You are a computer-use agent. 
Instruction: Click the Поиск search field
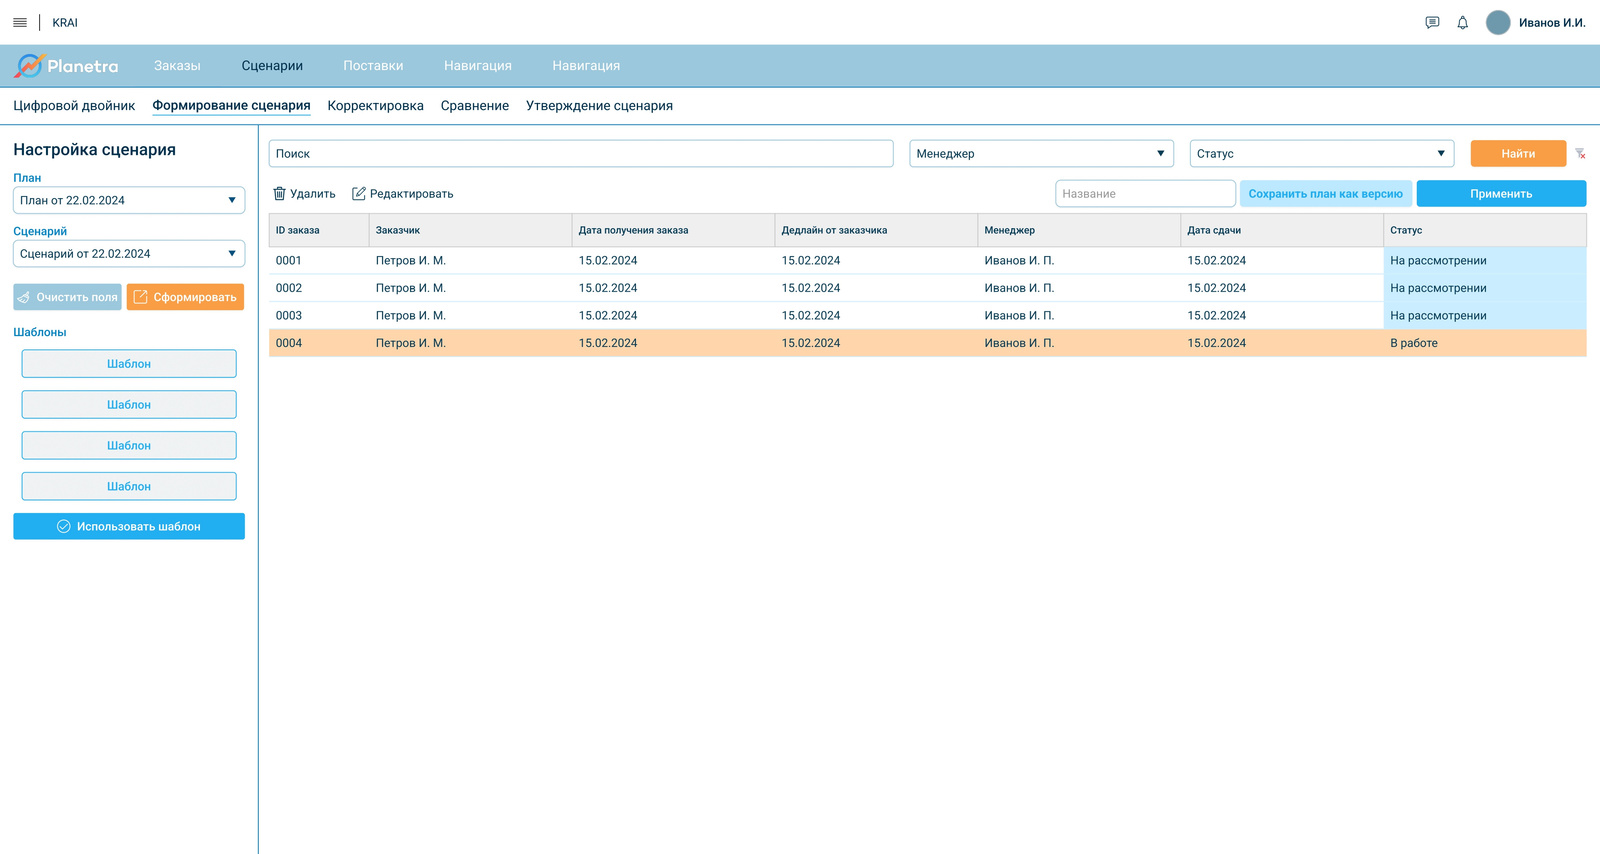[x=581, y=153]
